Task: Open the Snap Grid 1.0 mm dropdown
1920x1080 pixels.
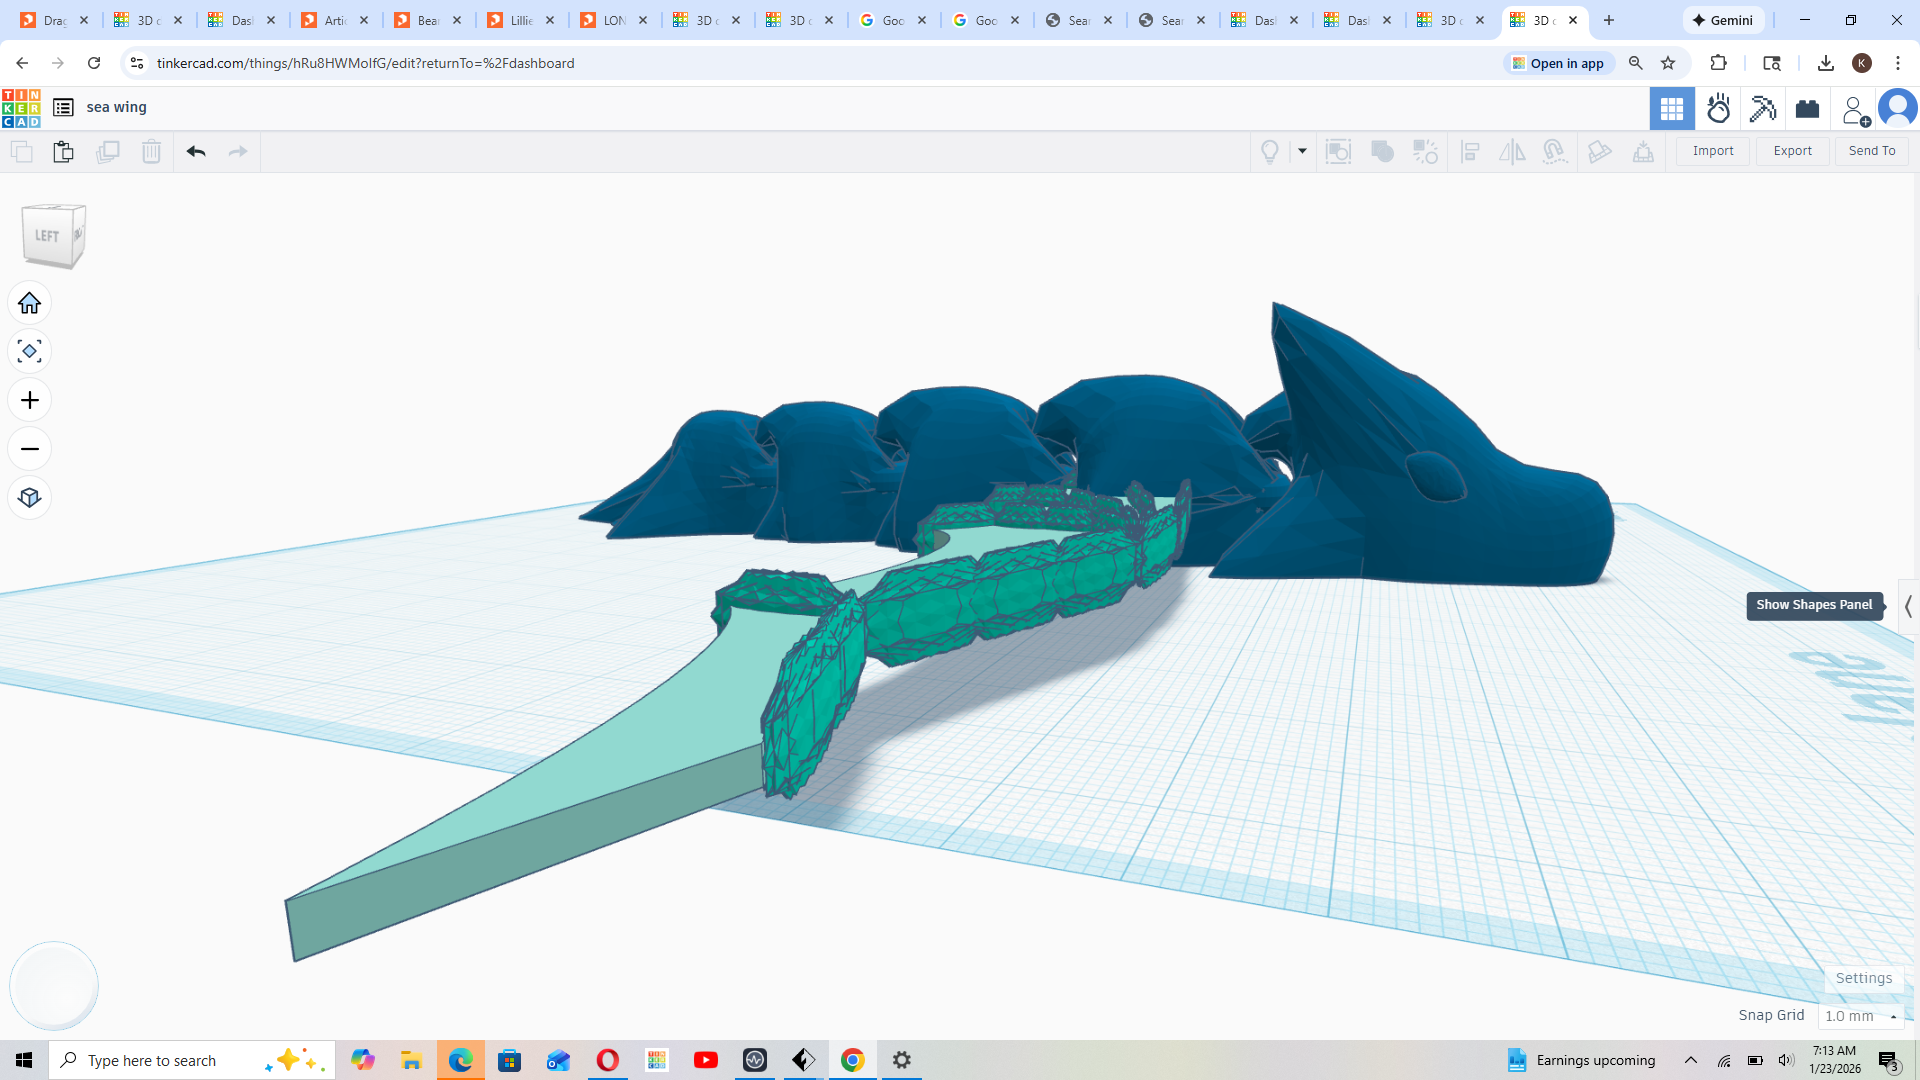Action: (x=1860, y=1016)
